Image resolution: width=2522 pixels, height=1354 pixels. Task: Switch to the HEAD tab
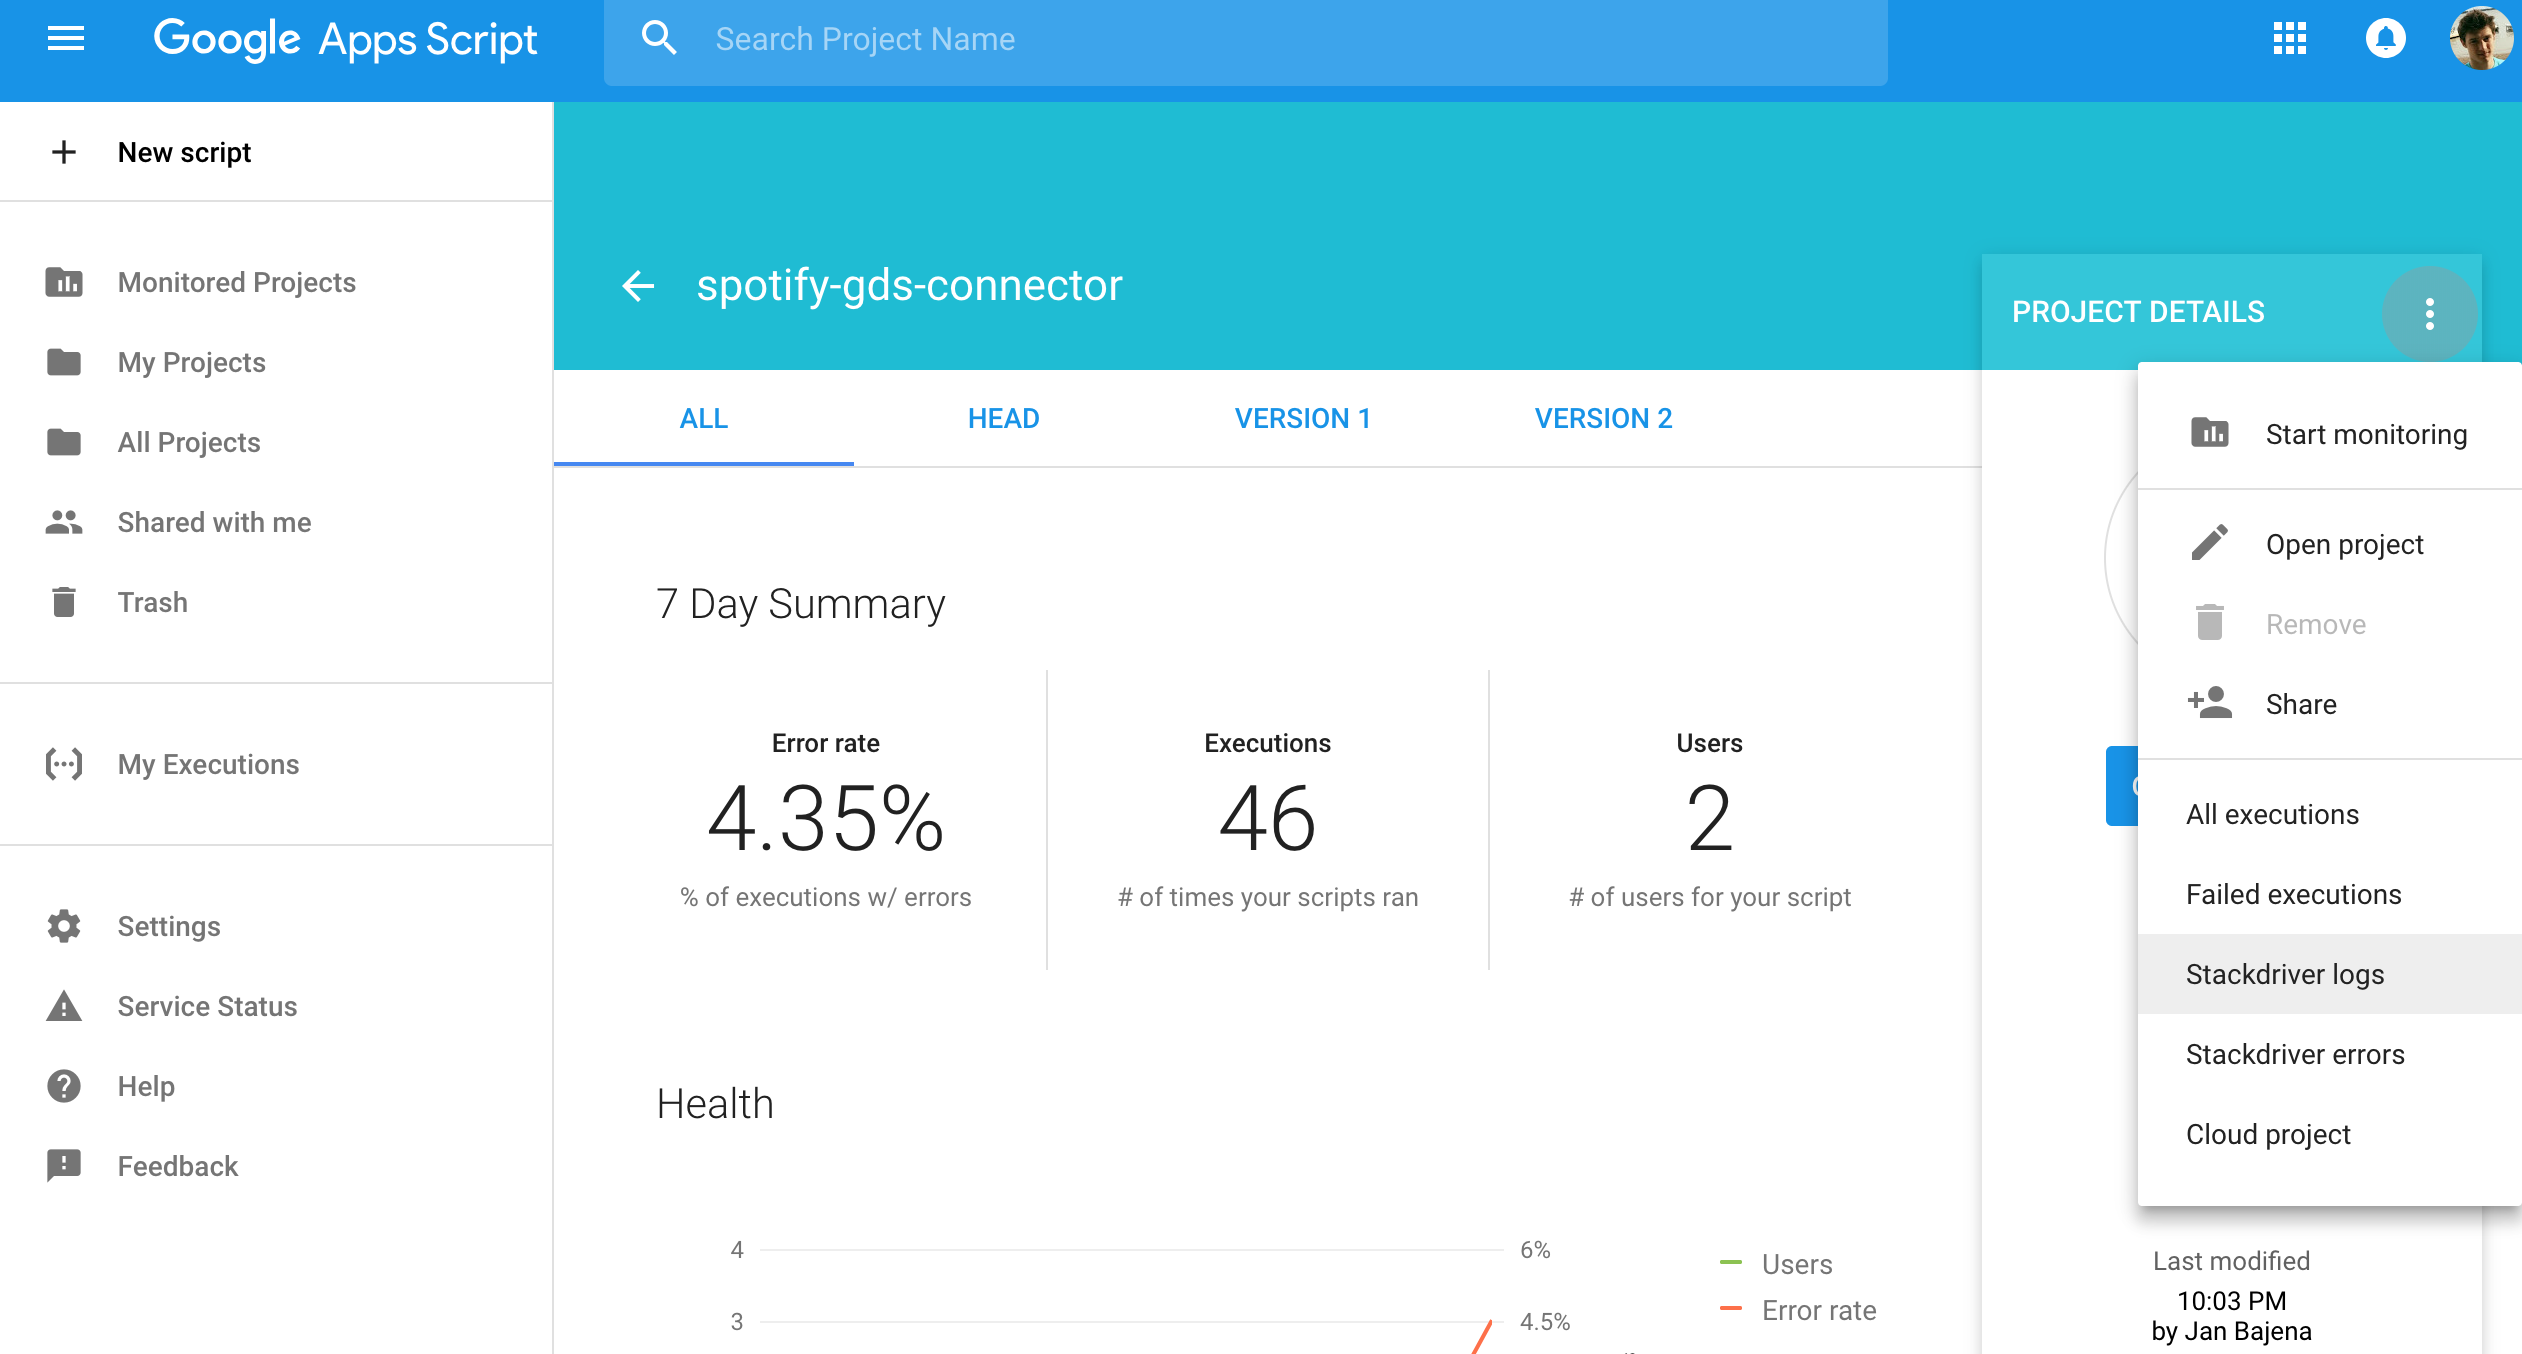[1004, 418]
